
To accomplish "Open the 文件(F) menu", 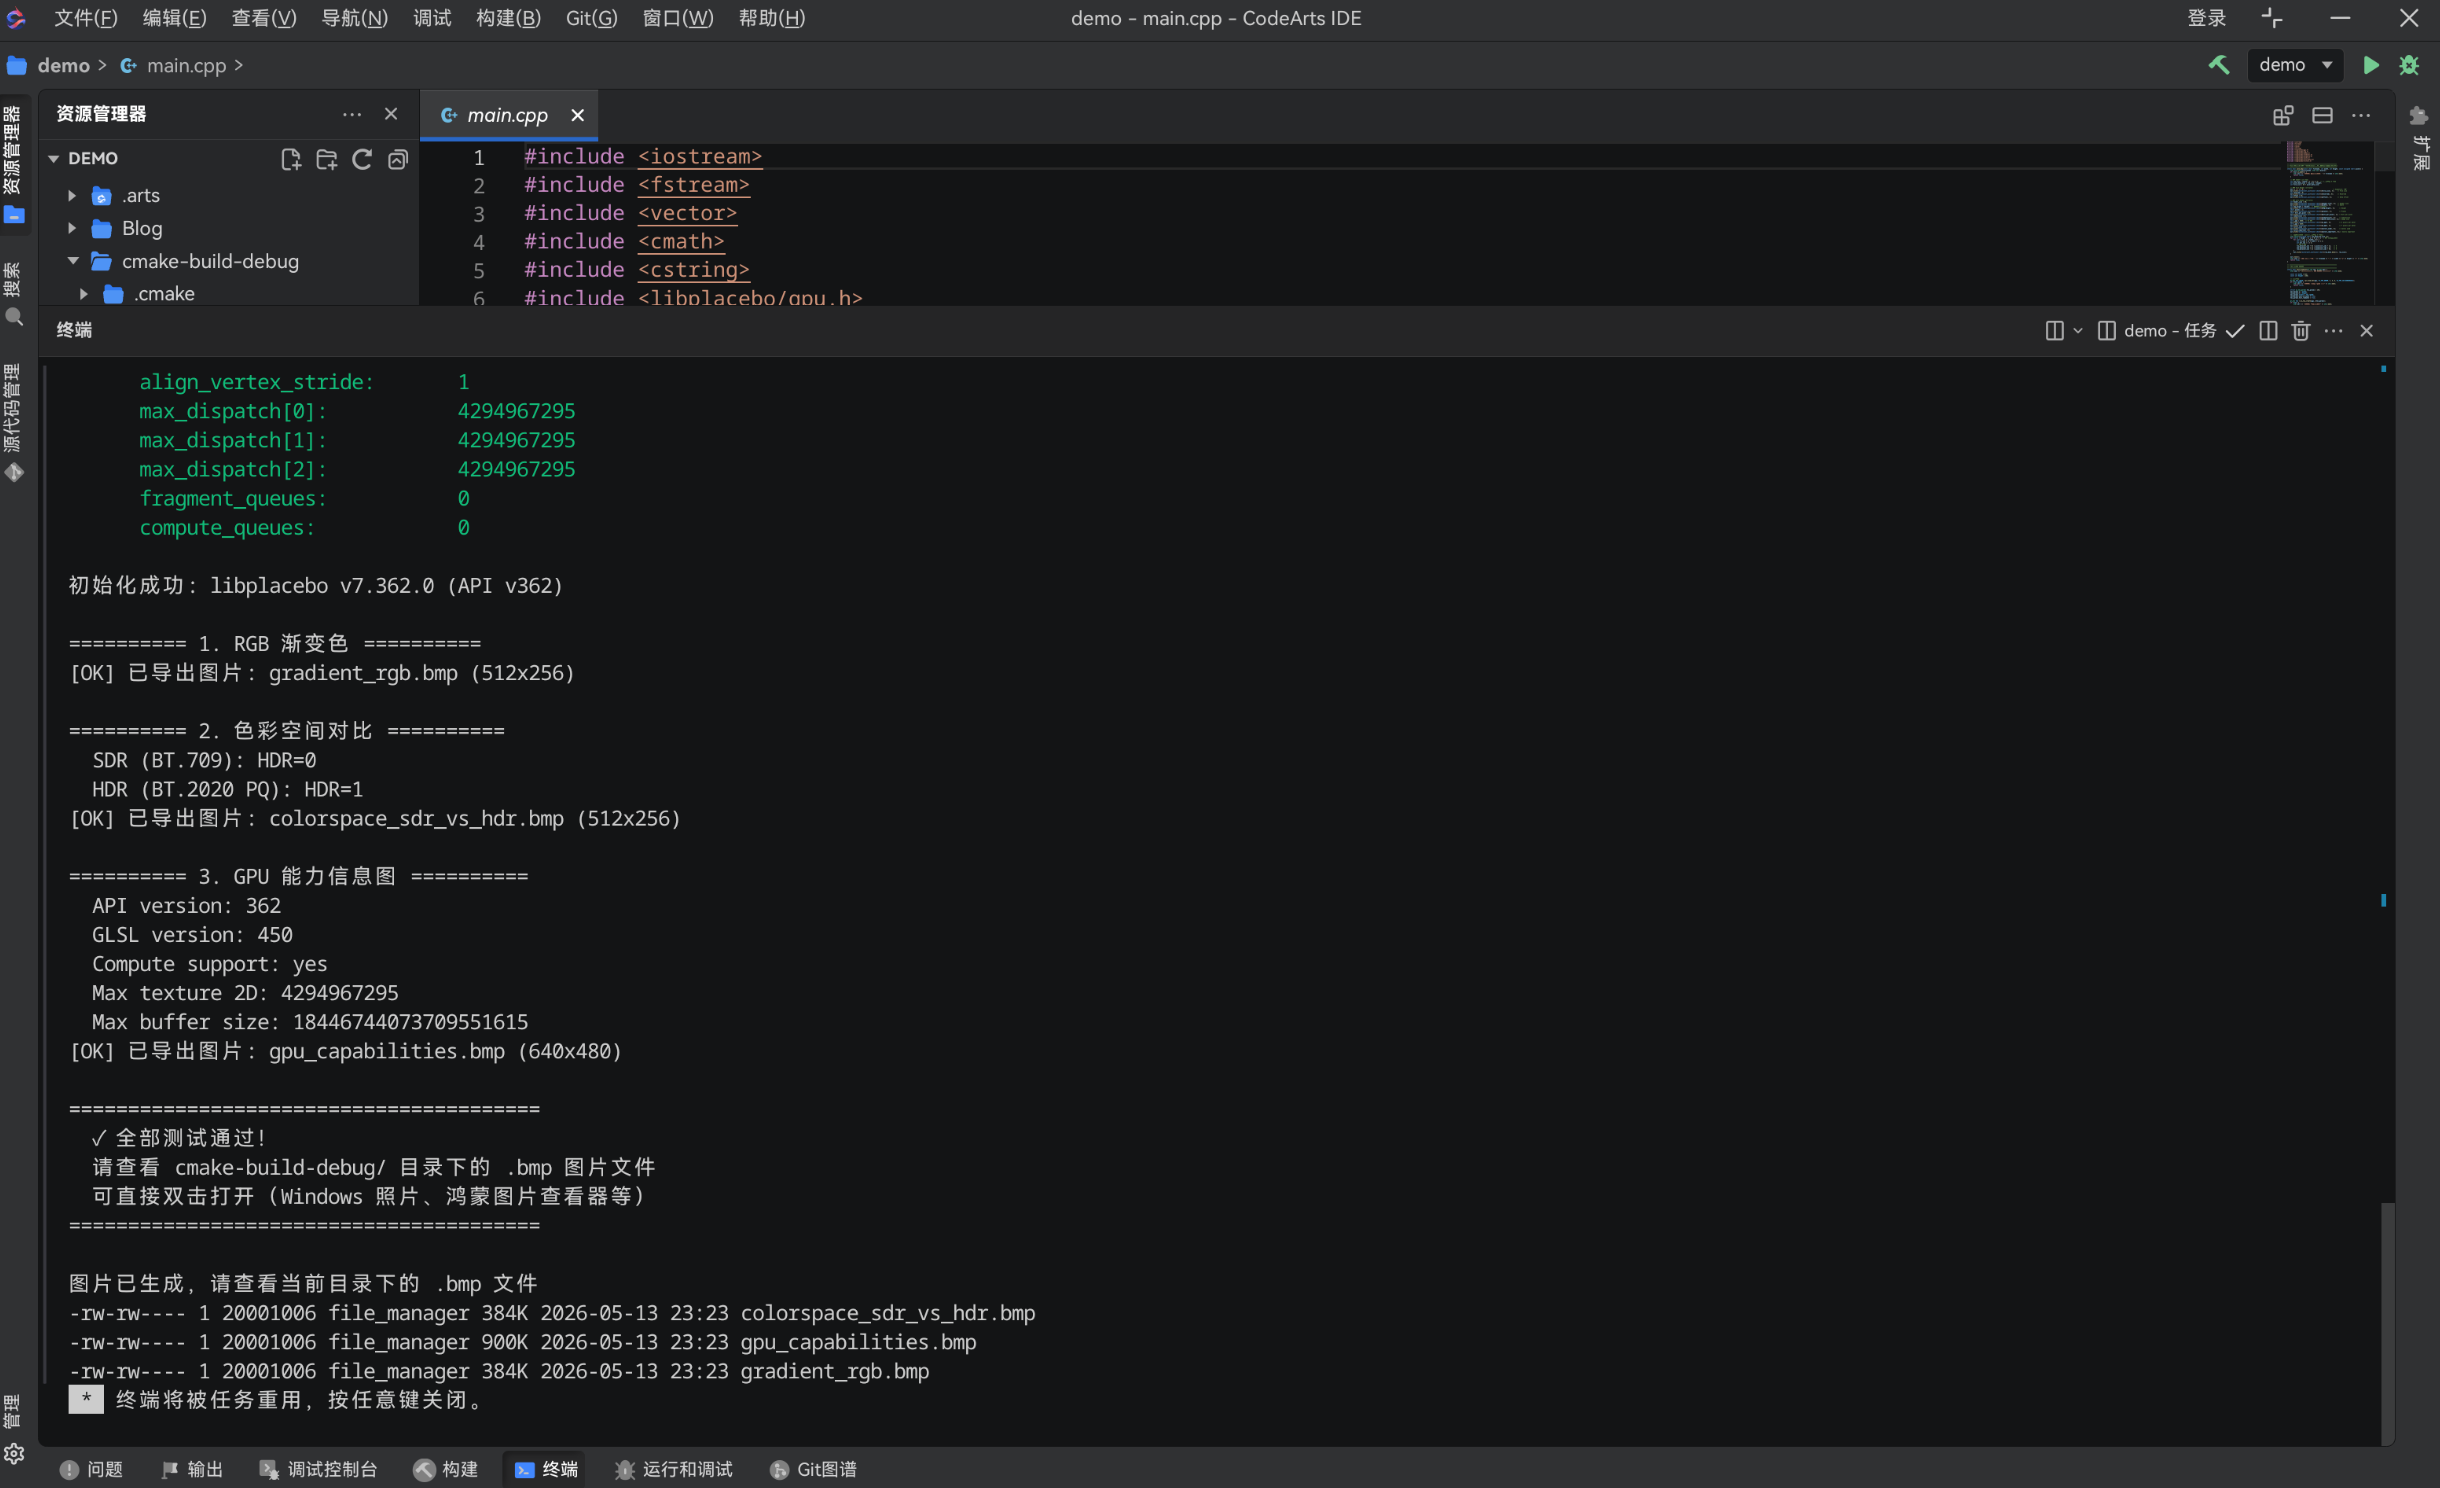I will [86, 18].
